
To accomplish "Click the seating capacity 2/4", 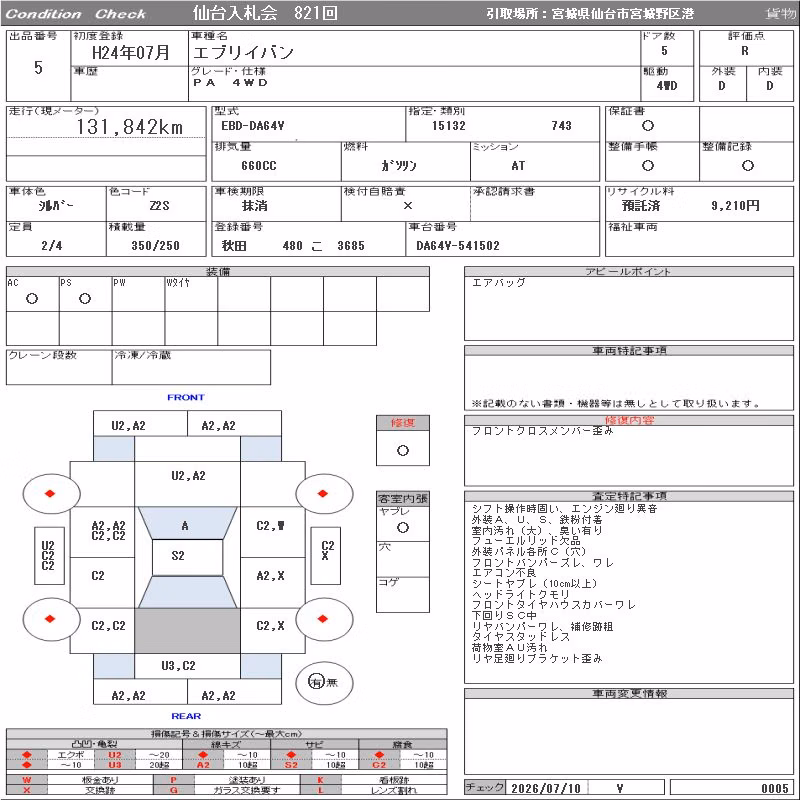I will 52,246.
